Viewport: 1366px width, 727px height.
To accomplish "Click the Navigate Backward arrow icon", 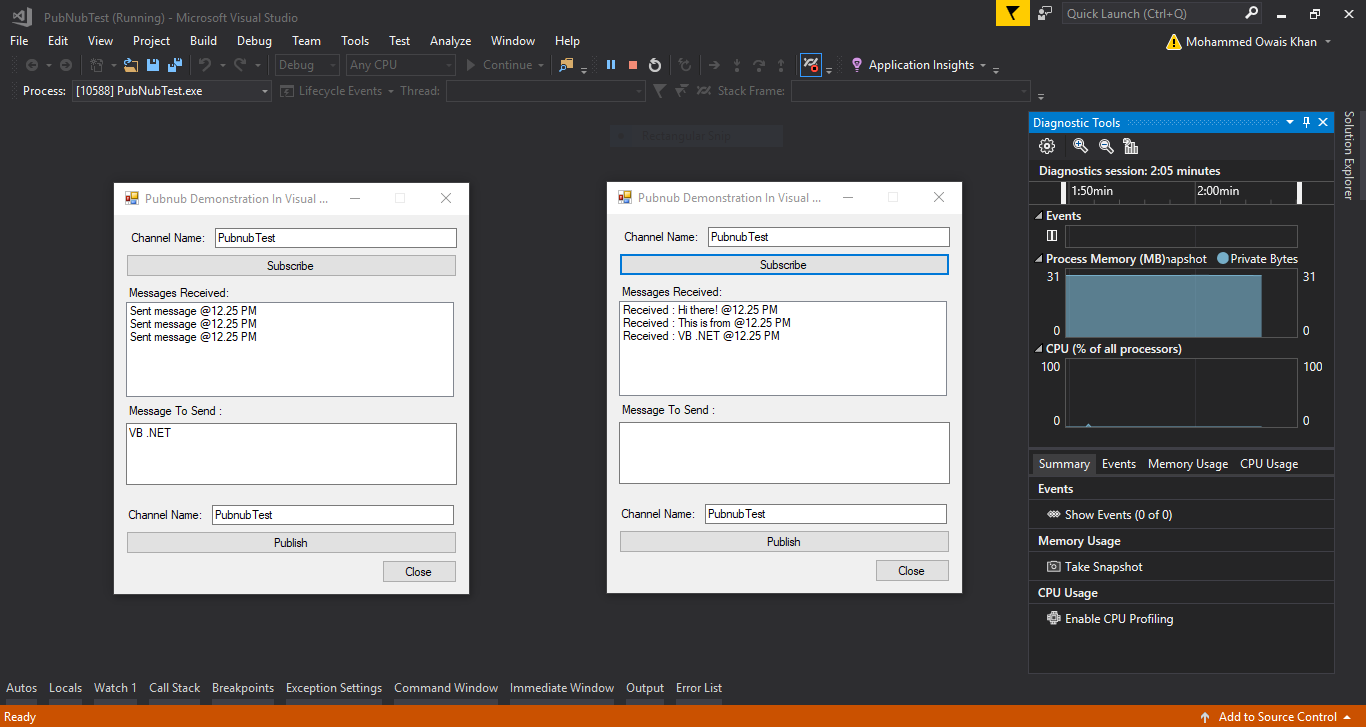I will 32,65.
